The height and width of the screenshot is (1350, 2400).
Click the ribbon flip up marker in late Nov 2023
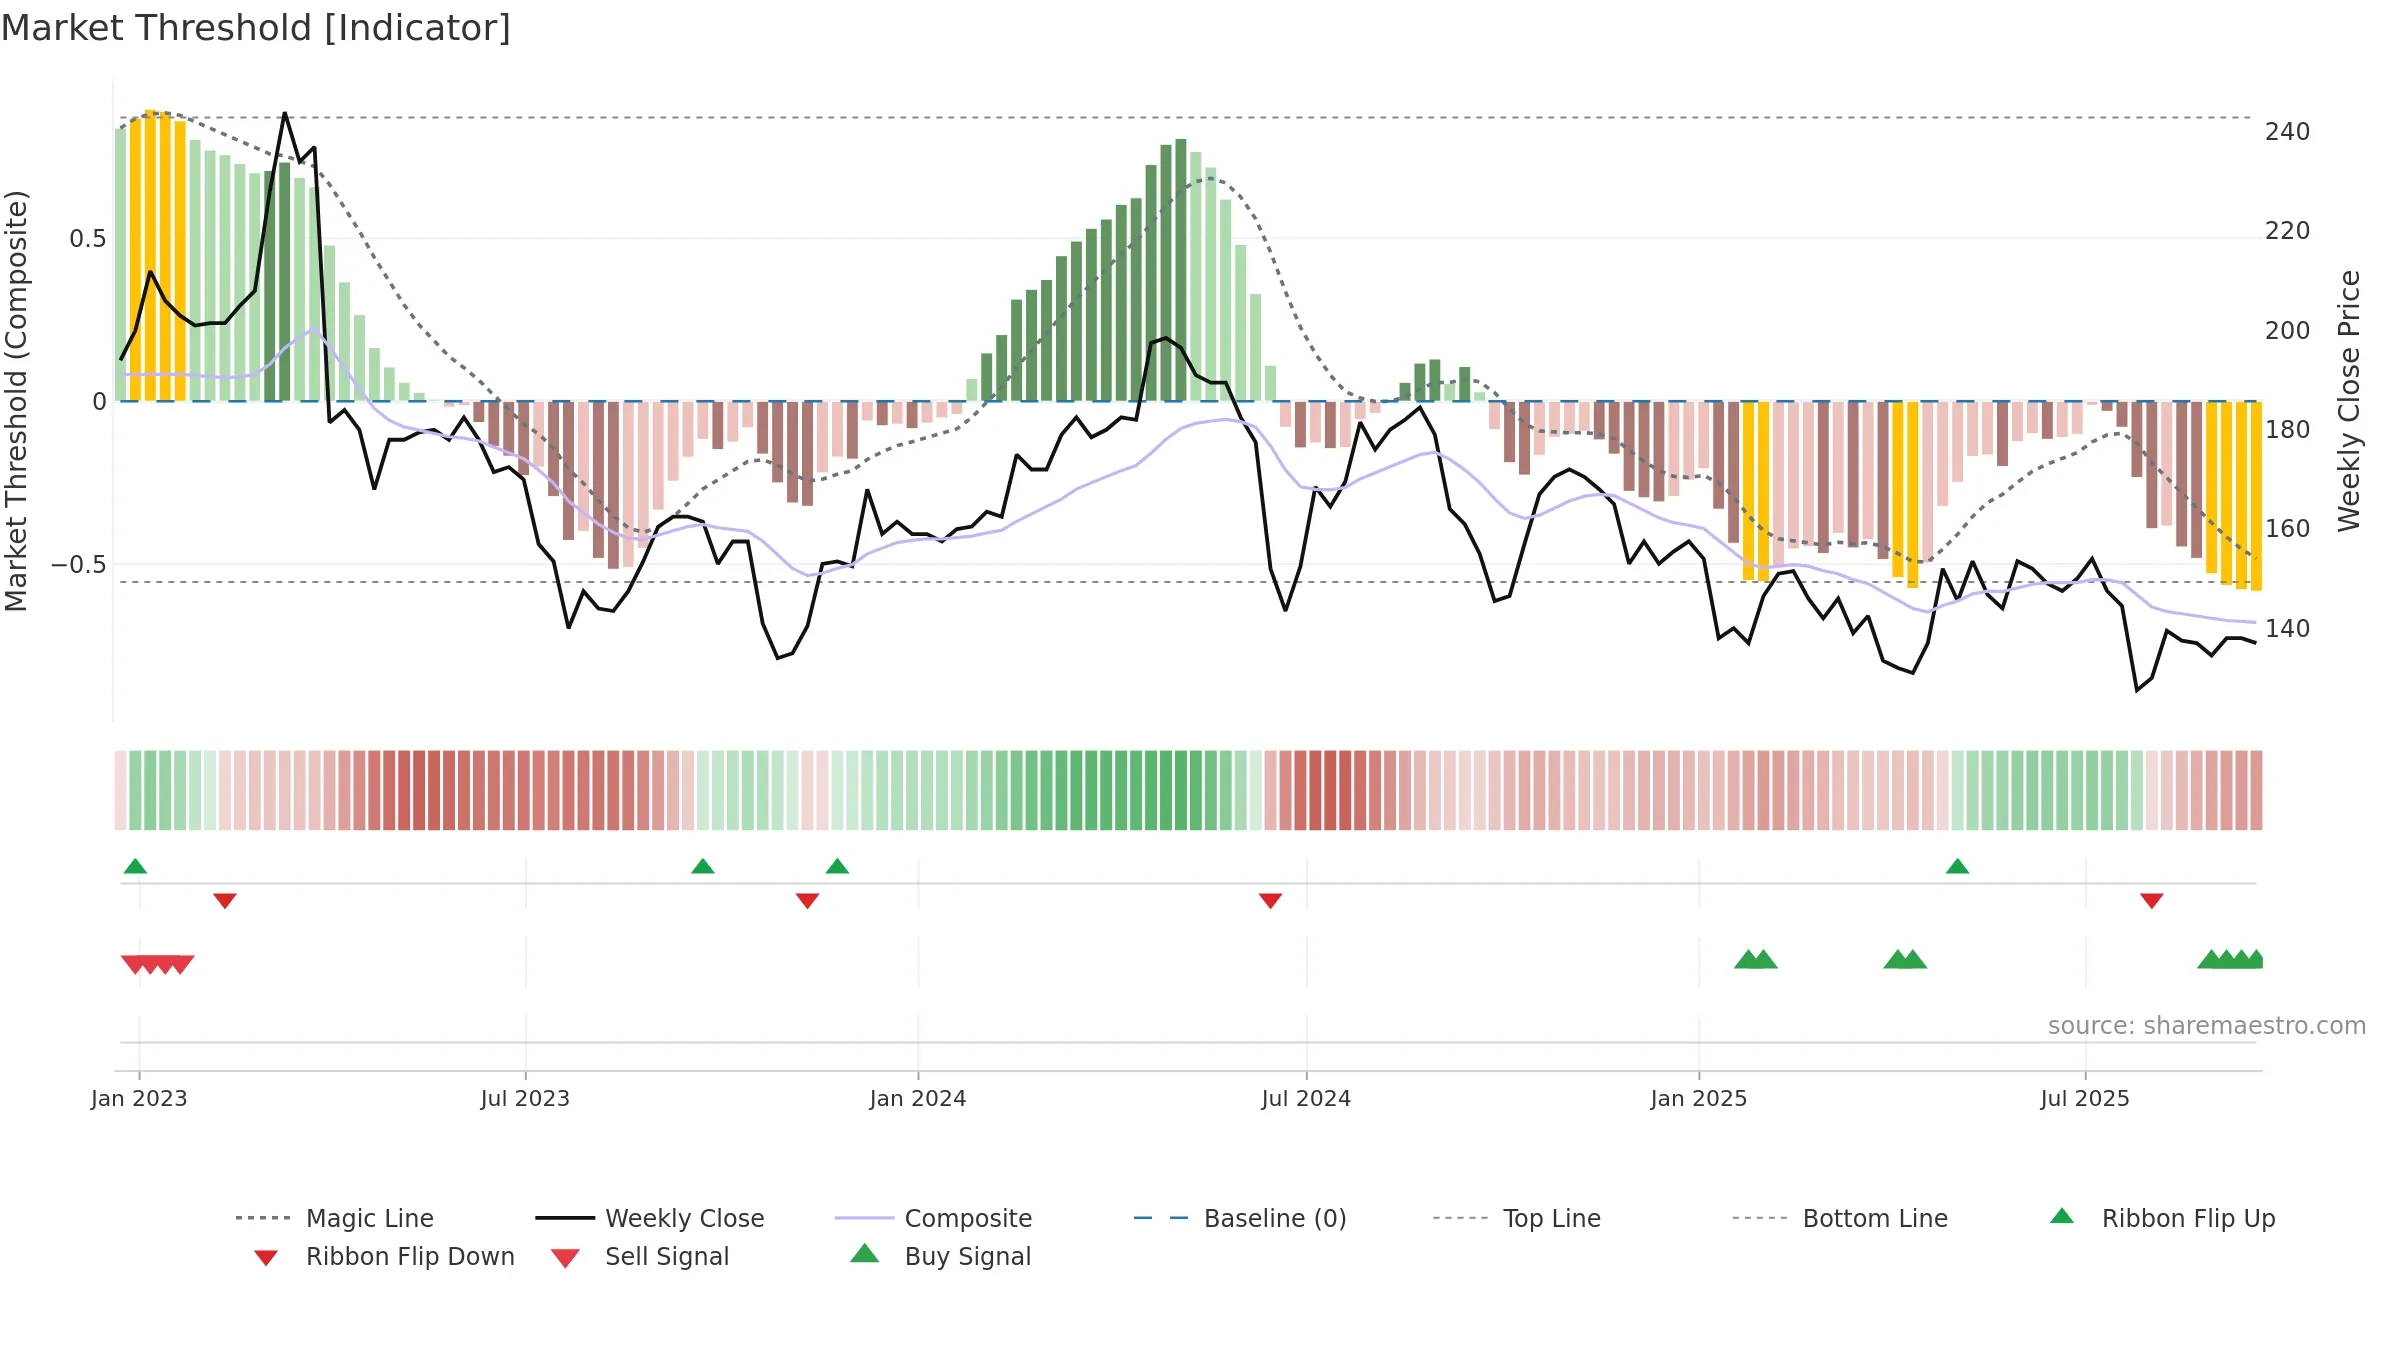[838, 866]
